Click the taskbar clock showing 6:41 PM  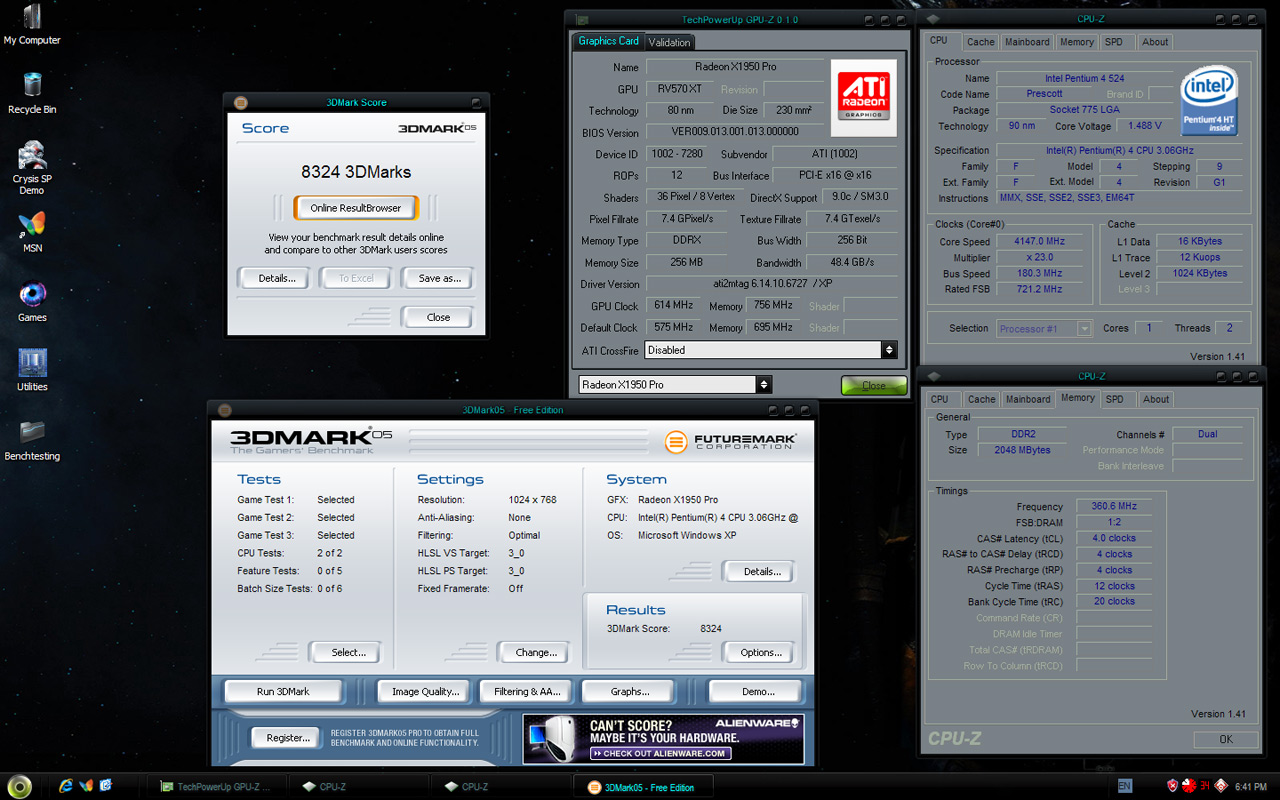point(1250,787)
